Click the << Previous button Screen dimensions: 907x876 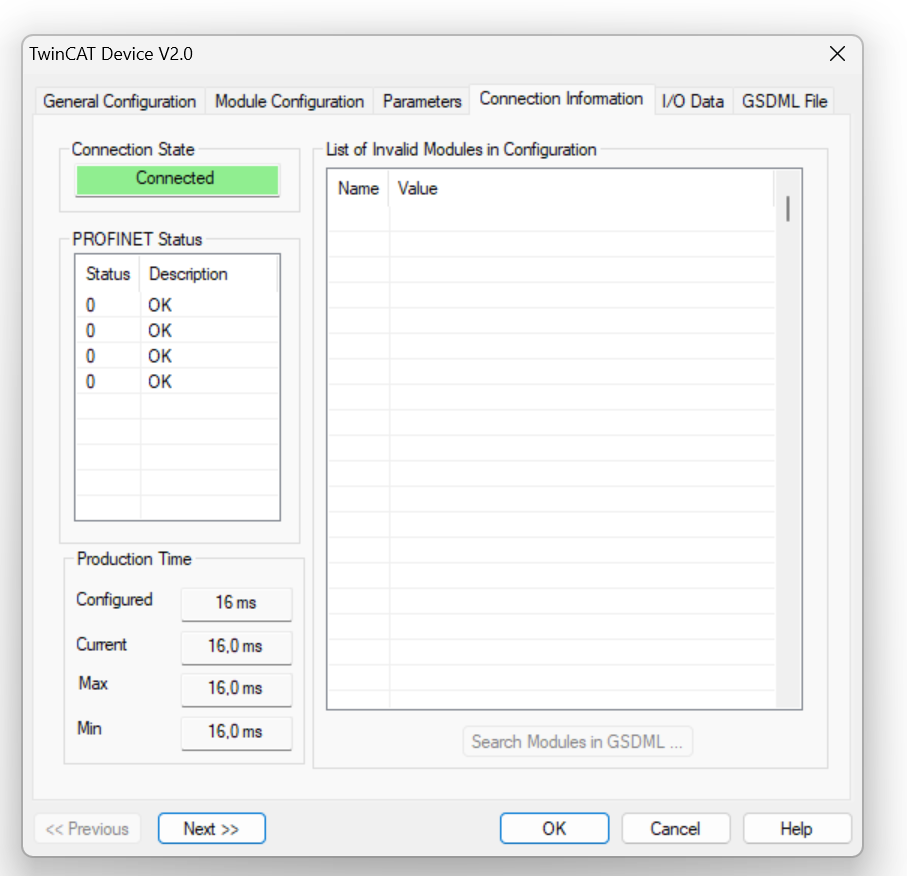click(87, 829)
